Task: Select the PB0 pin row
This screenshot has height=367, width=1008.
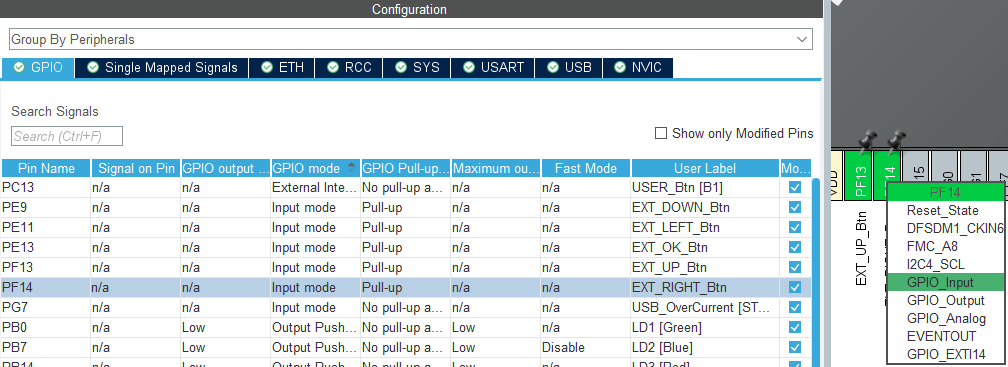Action: coord(406,327)
